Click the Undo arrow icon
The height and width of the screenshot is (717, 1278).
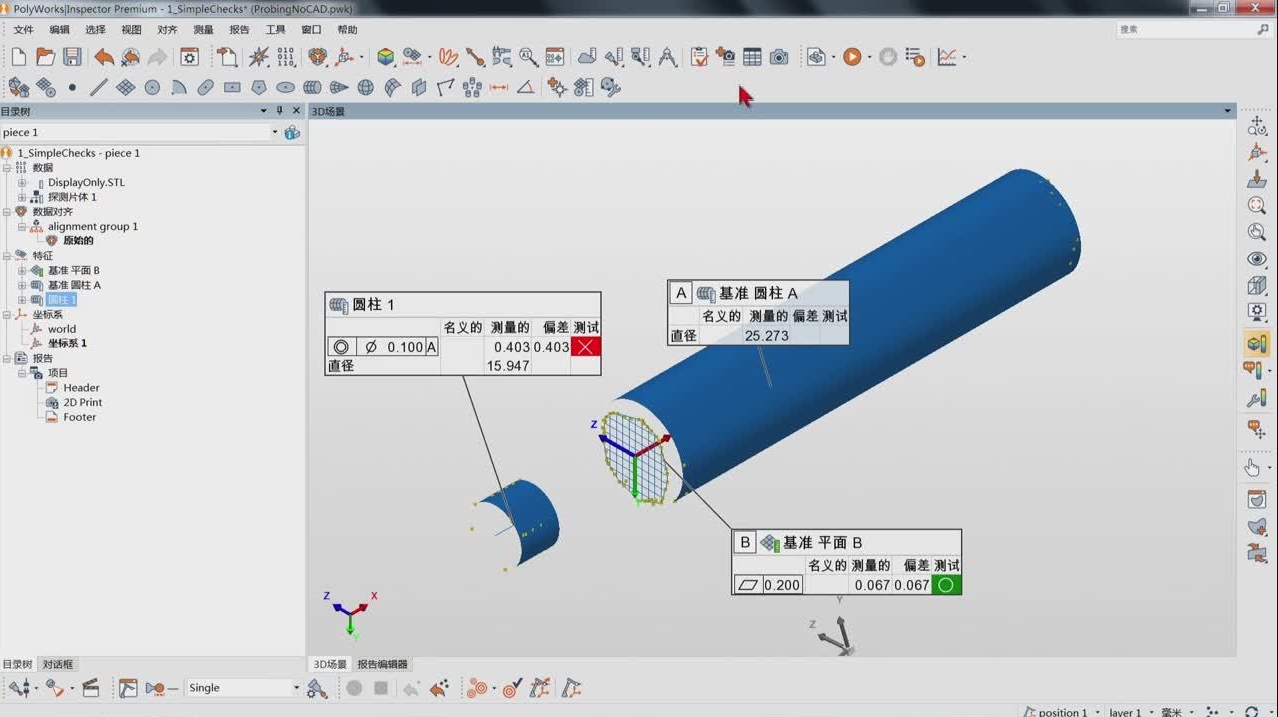point(104,57)
